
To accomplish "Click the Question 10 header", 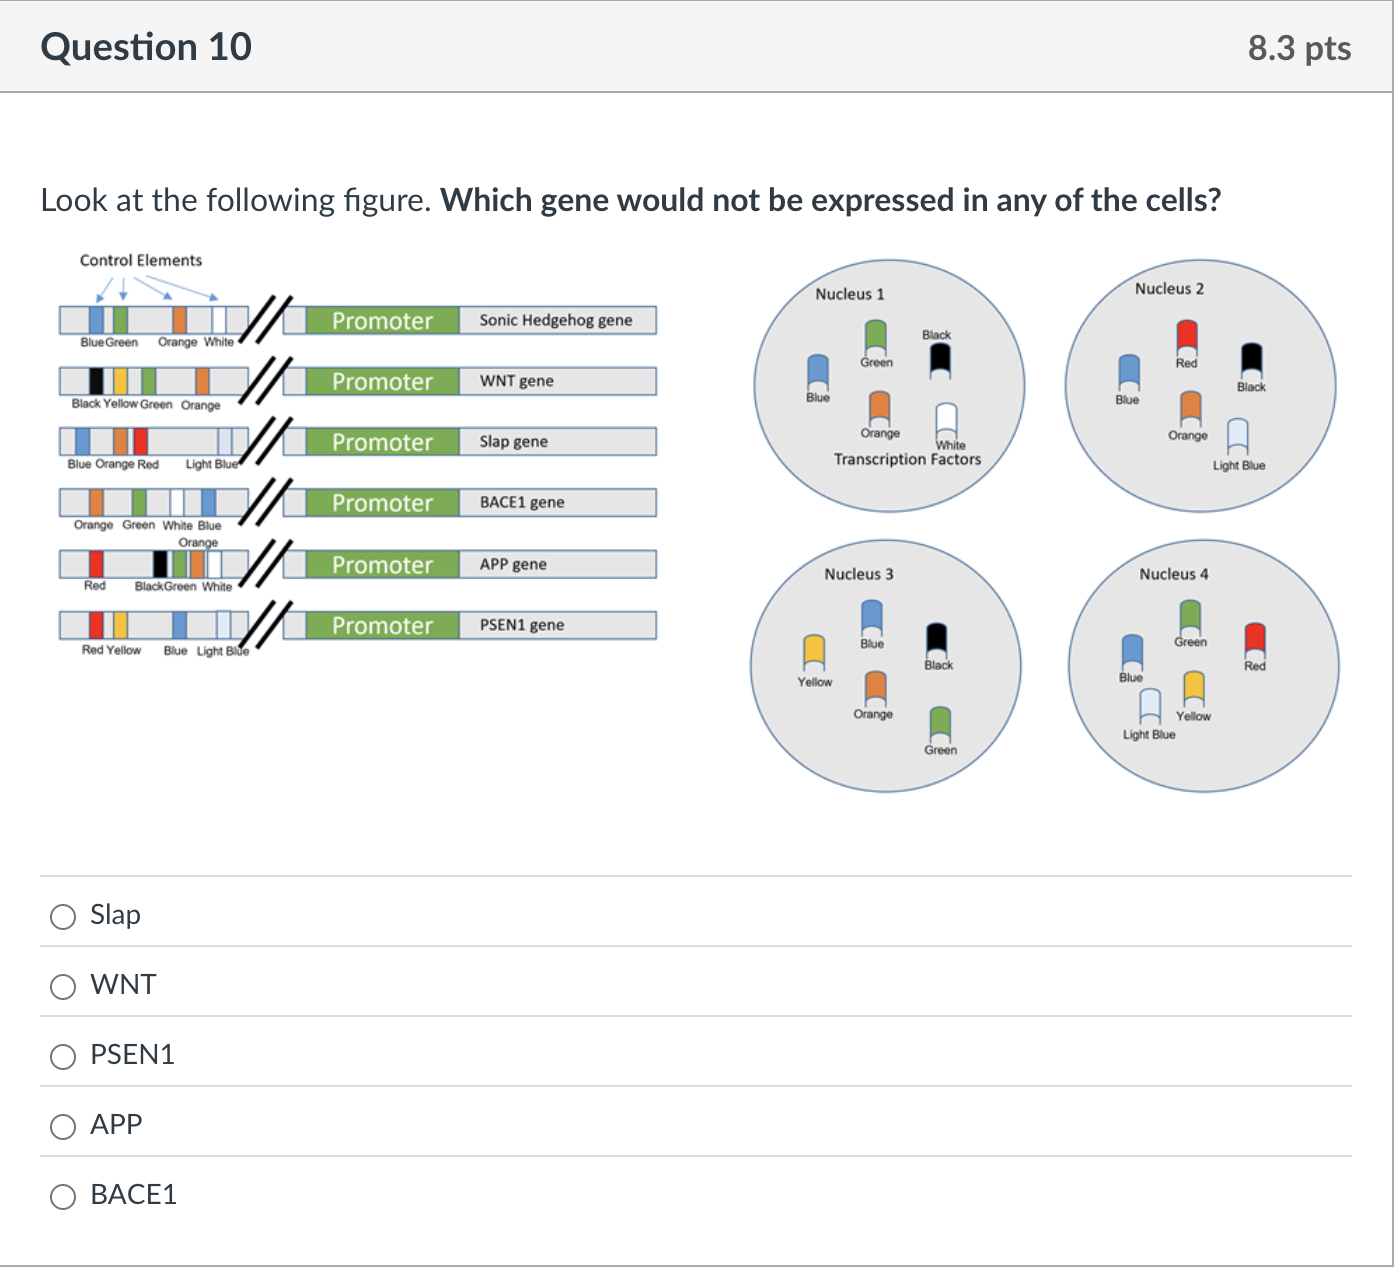I will click(x=146, y=46).
